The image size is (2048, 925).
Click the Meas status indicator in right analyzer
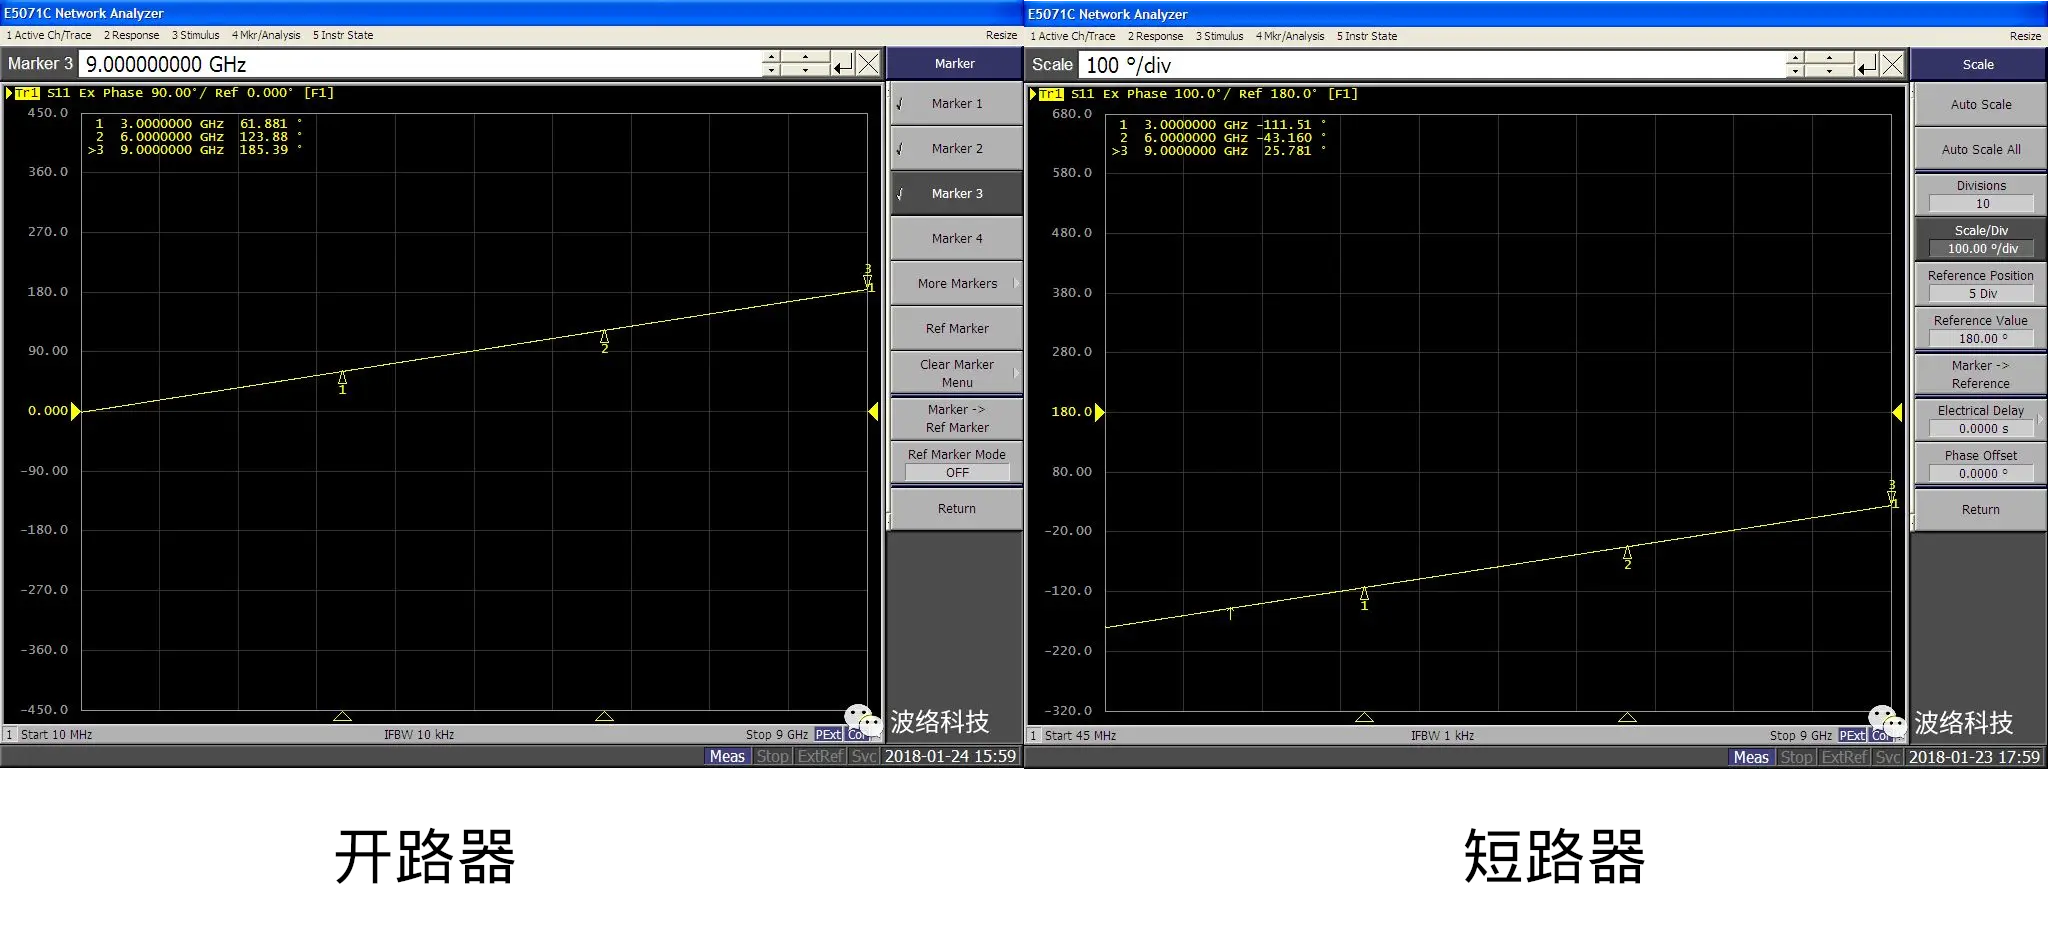point(1750,757)
